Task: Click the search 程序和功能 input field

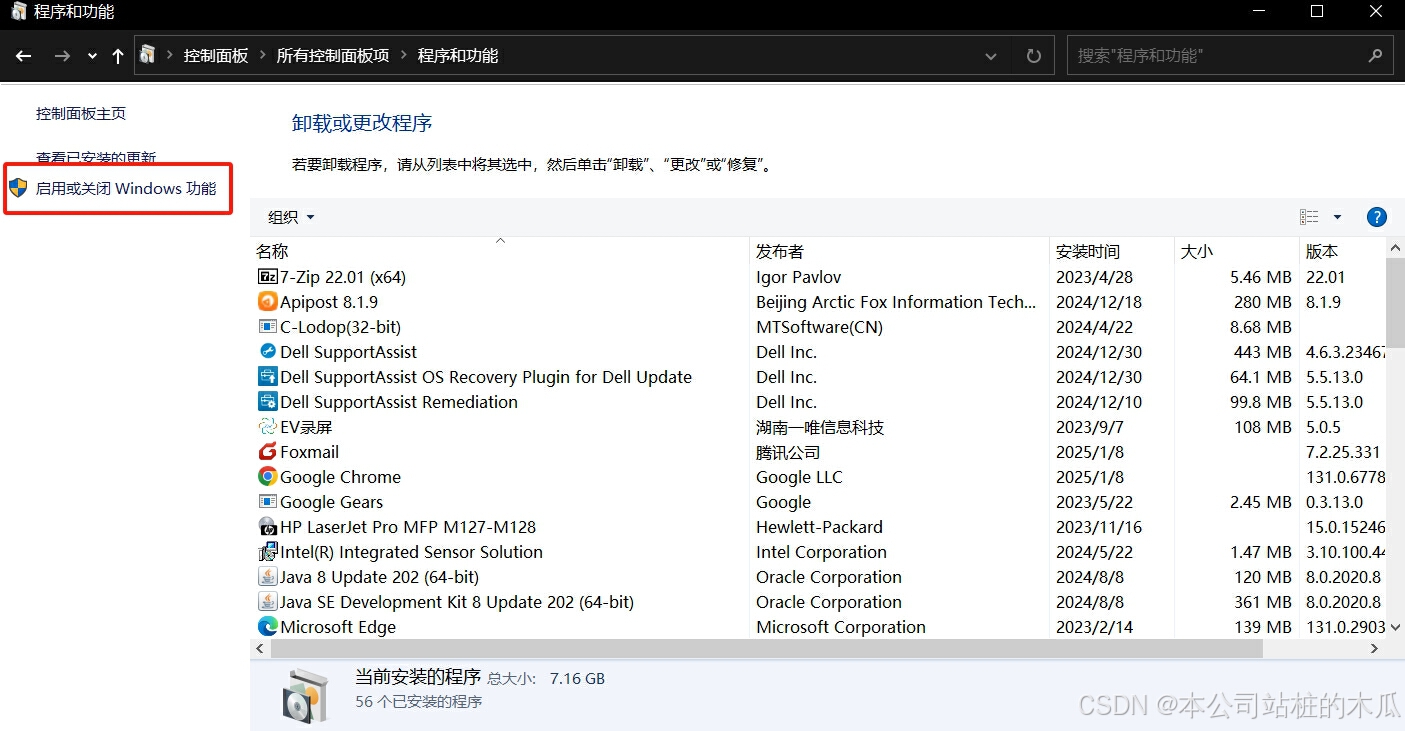Action: [x=1230, y=56]
